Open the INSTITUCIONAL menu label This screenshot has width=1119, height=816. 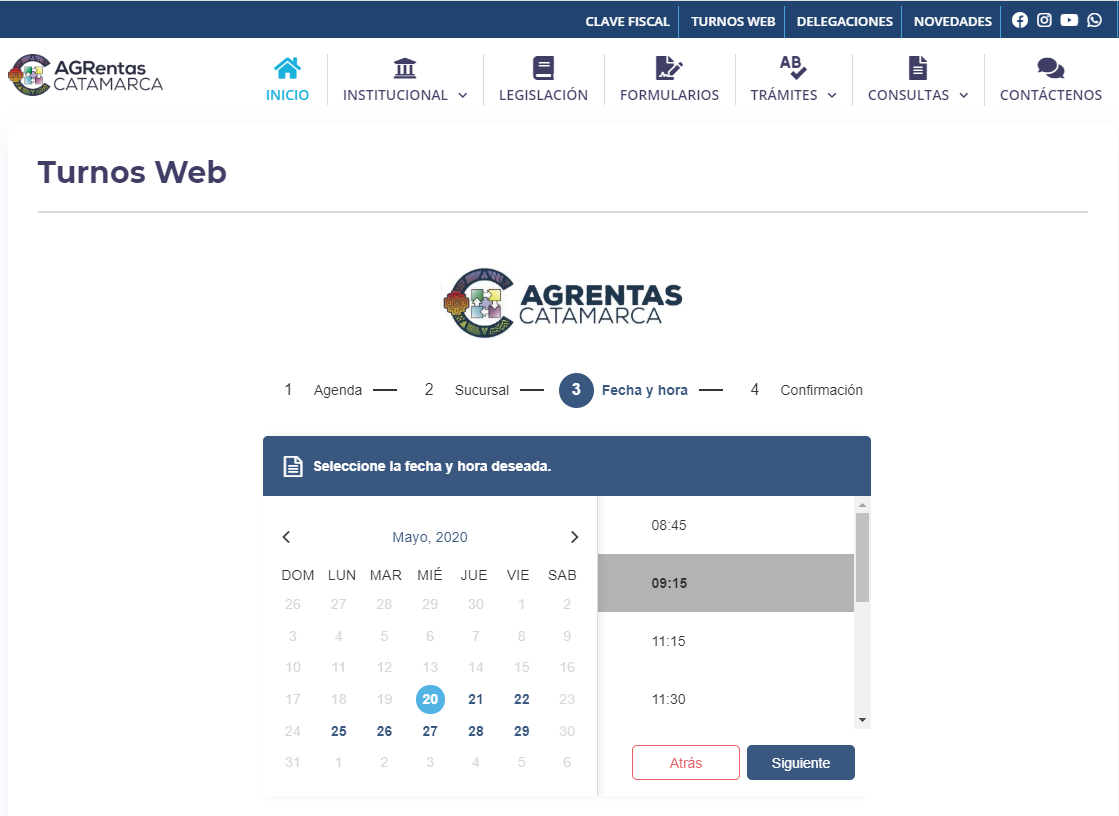395,95
